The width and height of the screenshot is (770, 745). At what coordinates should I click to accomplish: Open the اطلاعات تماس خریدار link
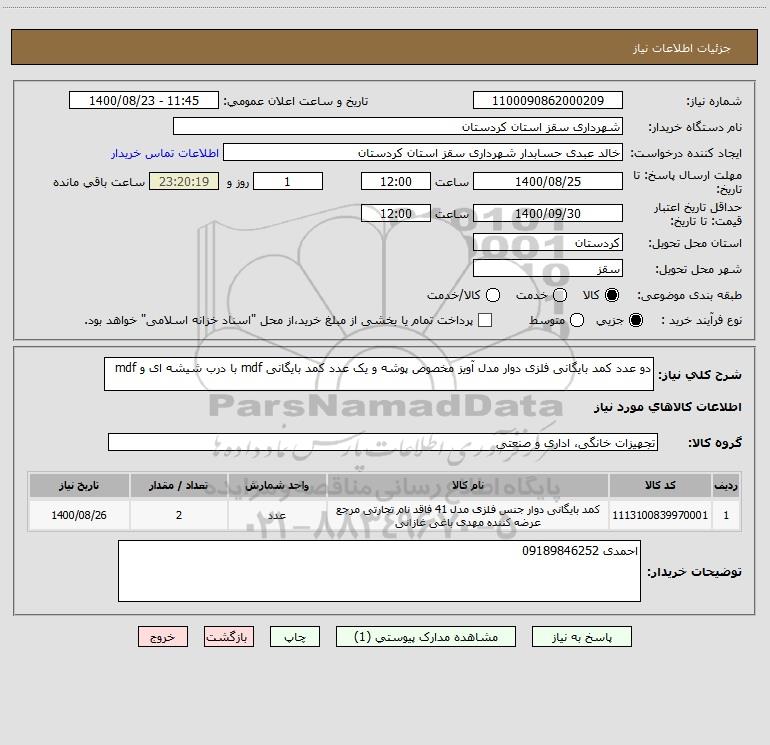pyautogui.click(x=165, y=153)
